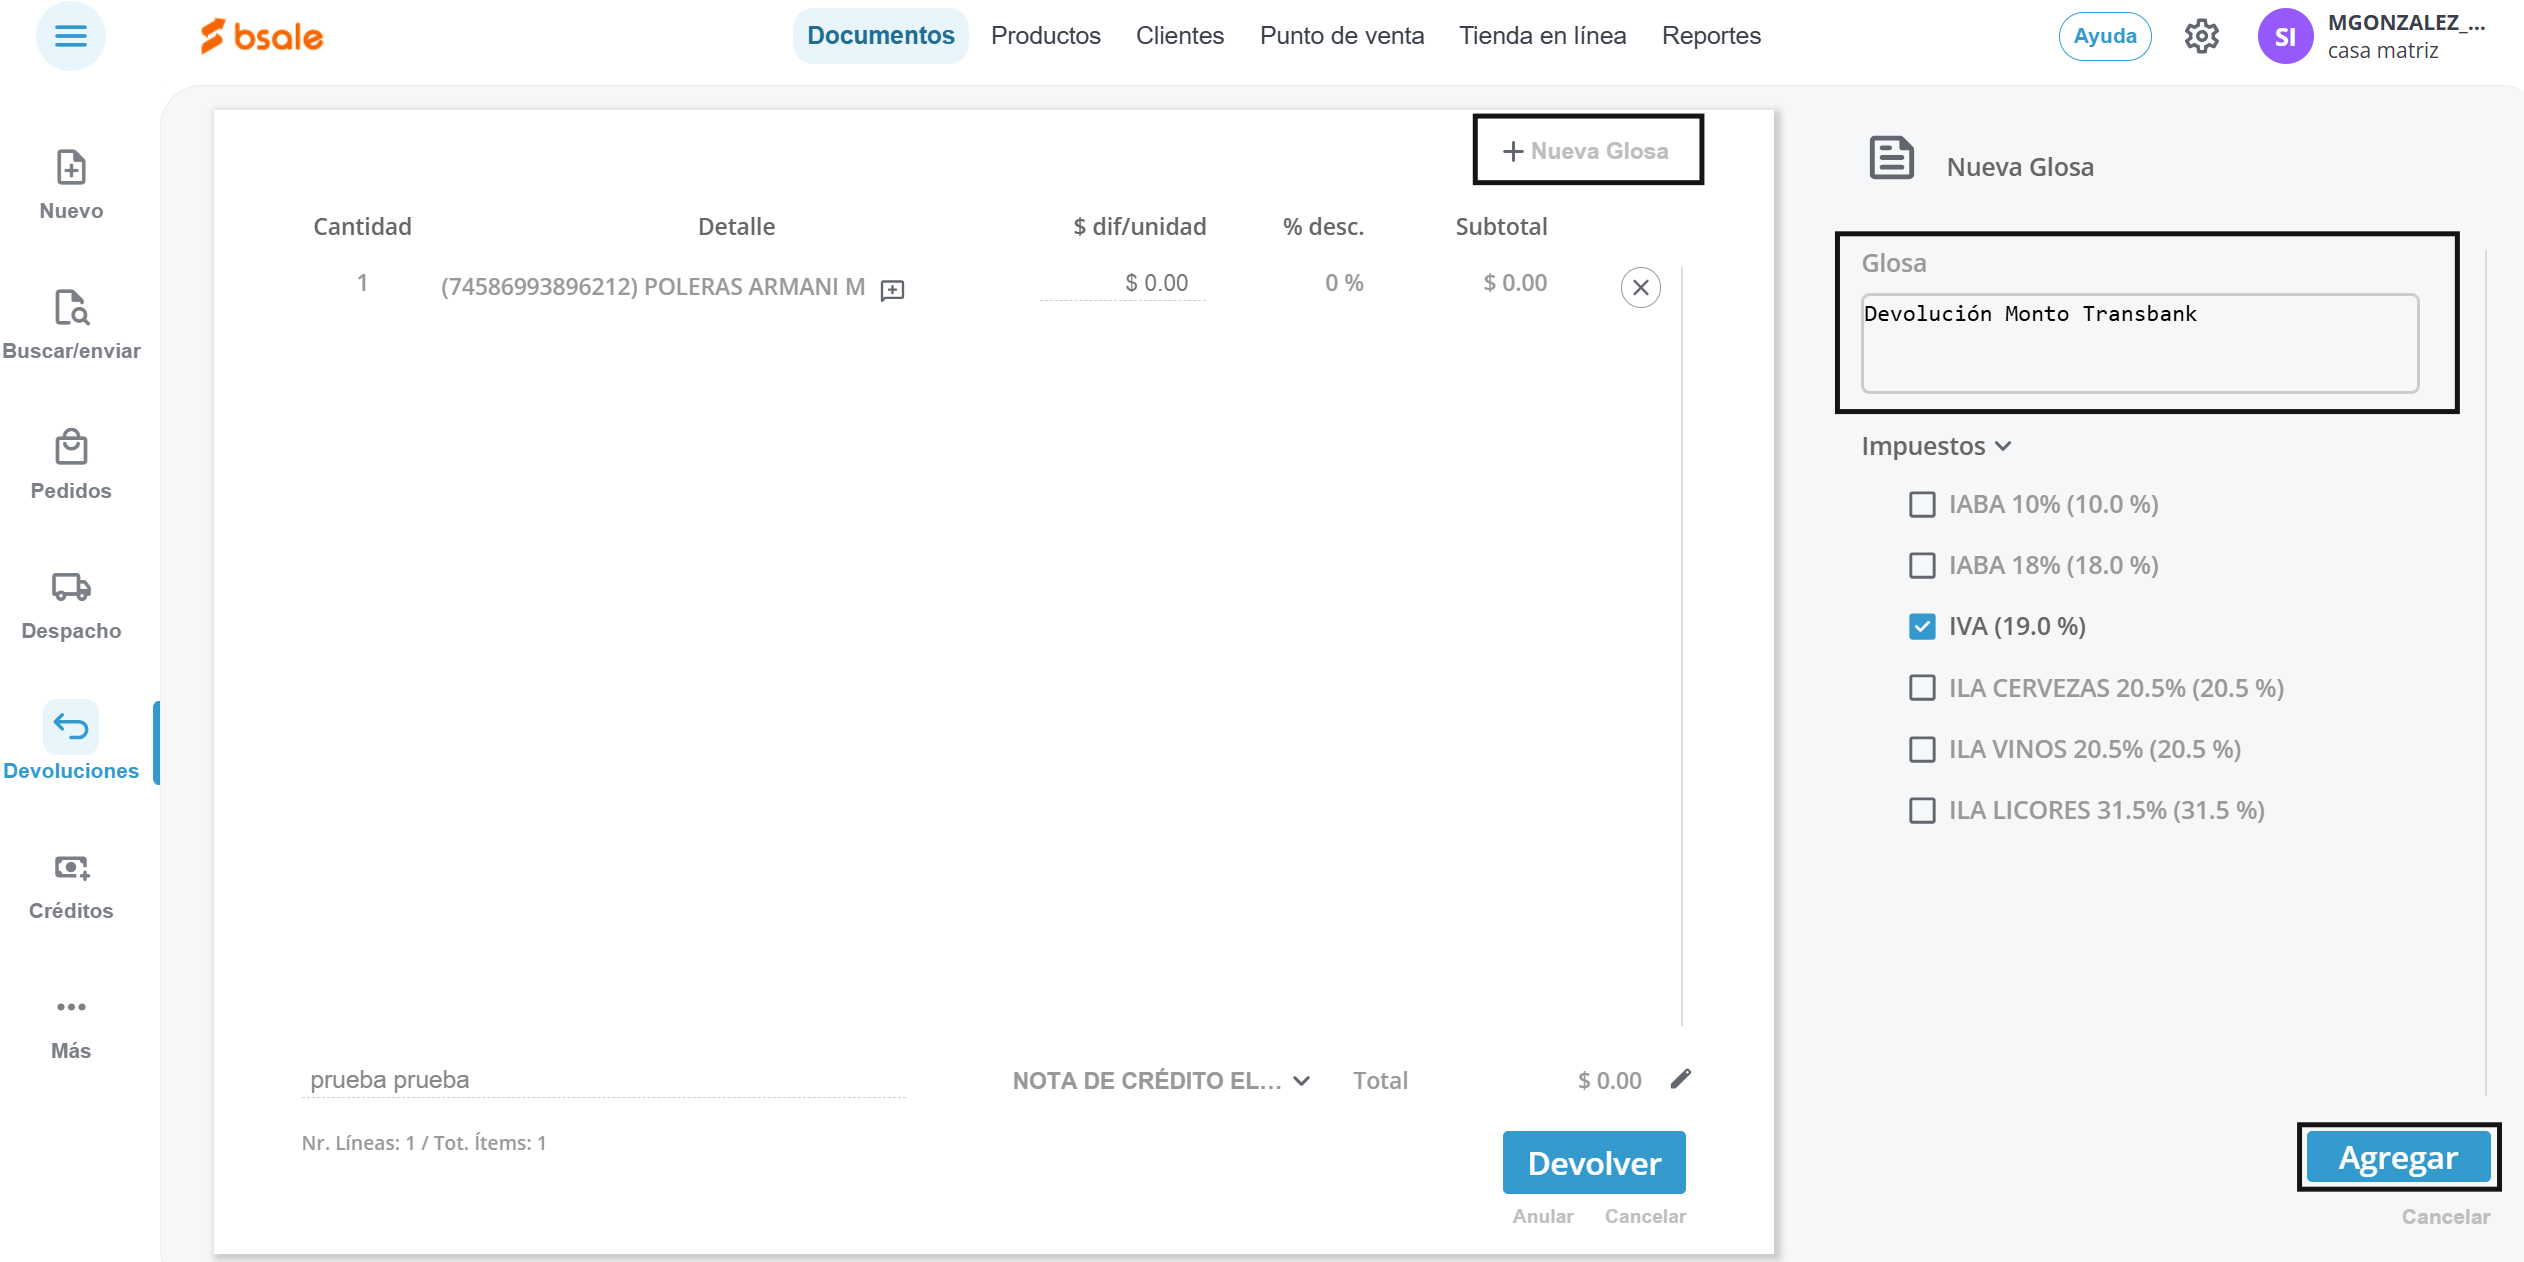Screen dimensions: 2524x1262
Task: Select the Créditos icon in the sidebar
Action: tap(71, 868)
